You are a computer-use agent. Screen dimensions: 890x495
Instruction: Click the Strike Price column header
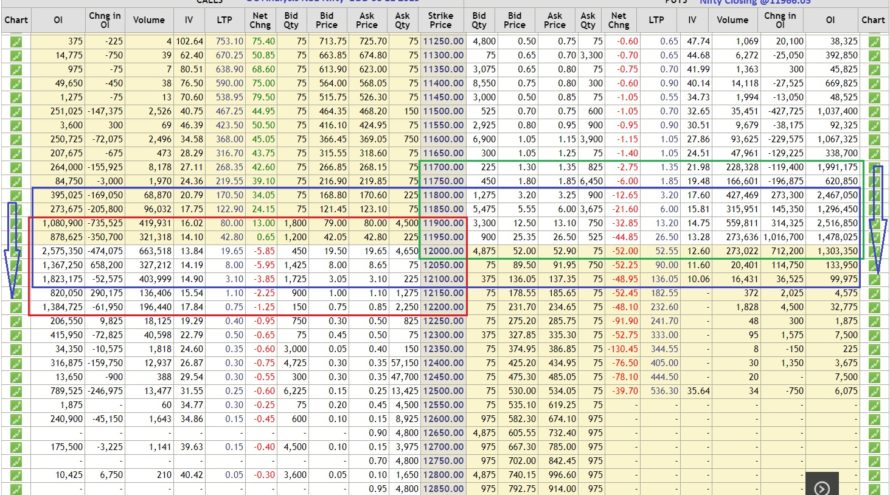tap(440, 20)
